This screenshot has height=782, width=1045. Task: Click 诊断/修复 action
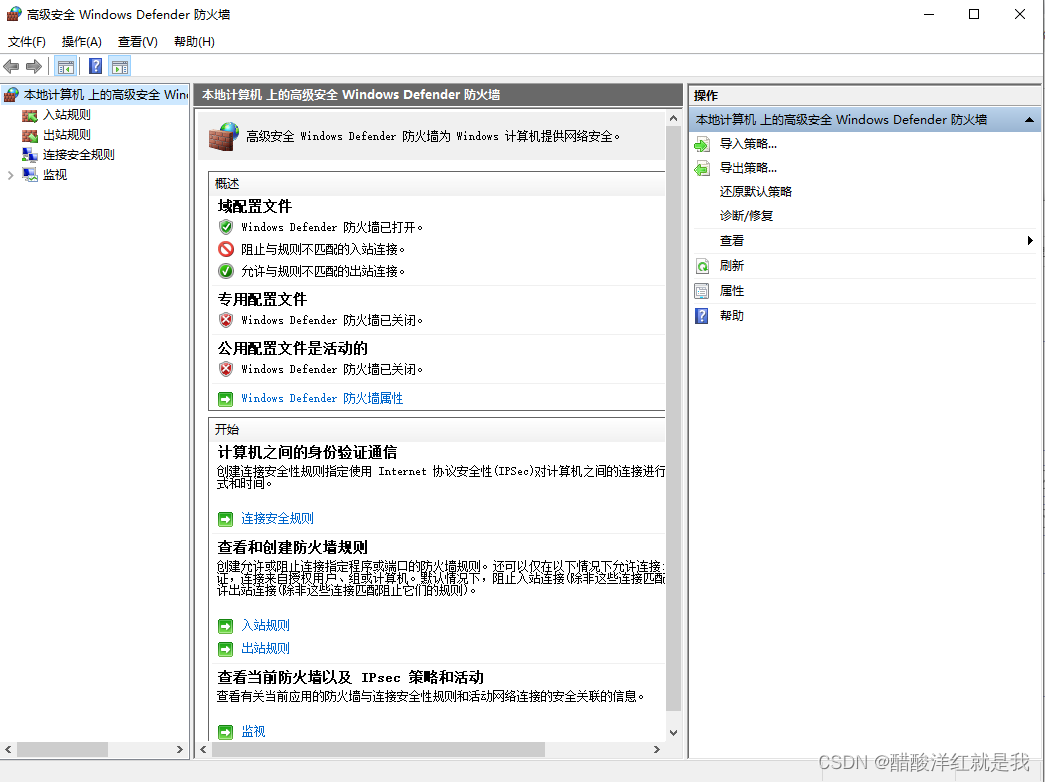(x=746, y=216)
